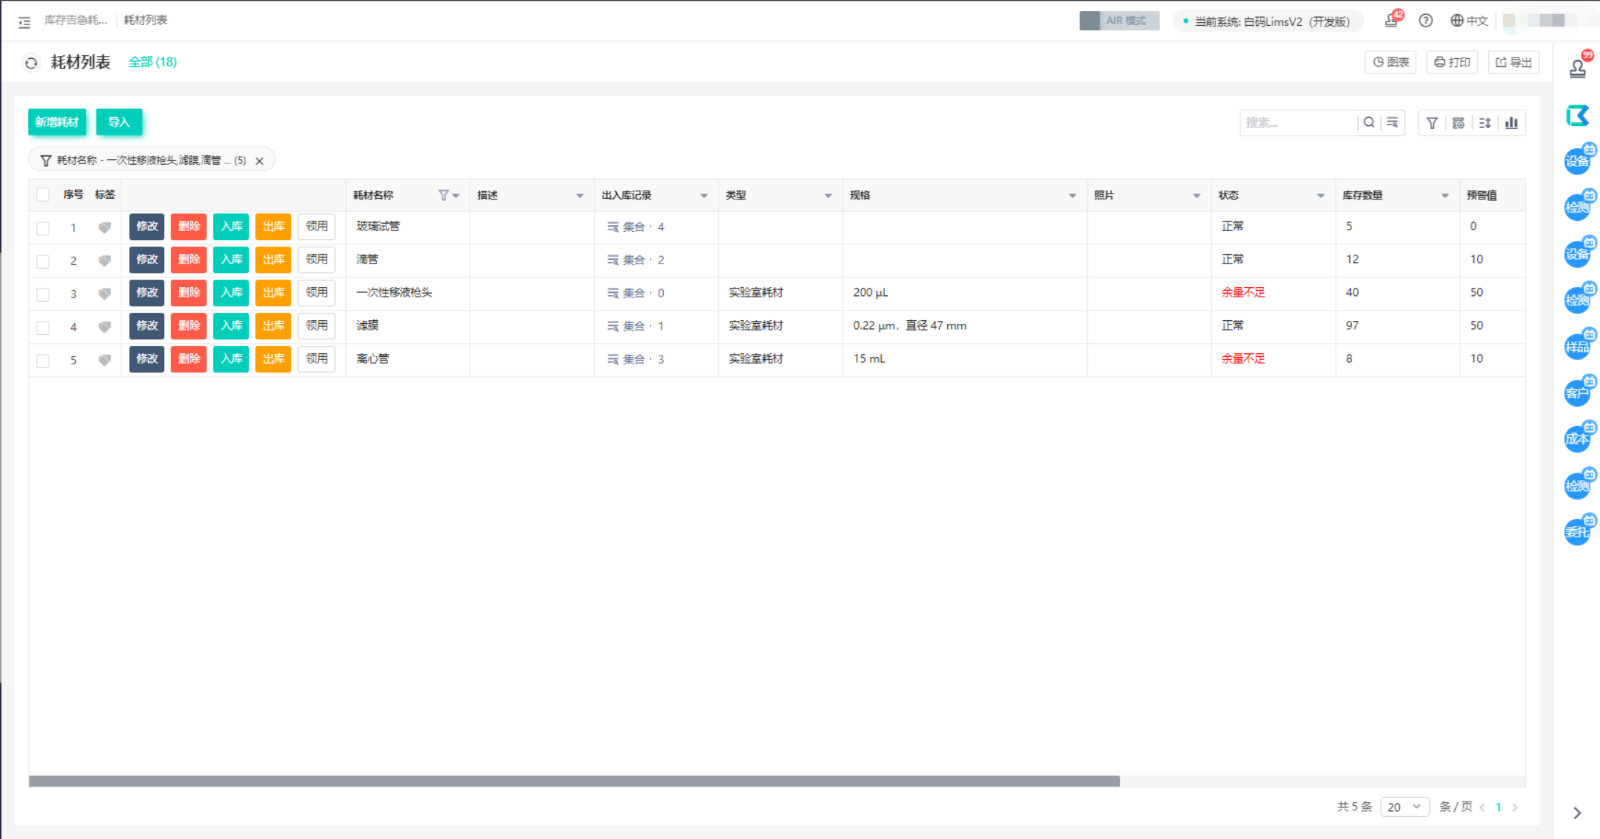Type in the 搜索 search field
Image resolution: width=1600 pixels, height=839 pixels.
click(1298, 123)
